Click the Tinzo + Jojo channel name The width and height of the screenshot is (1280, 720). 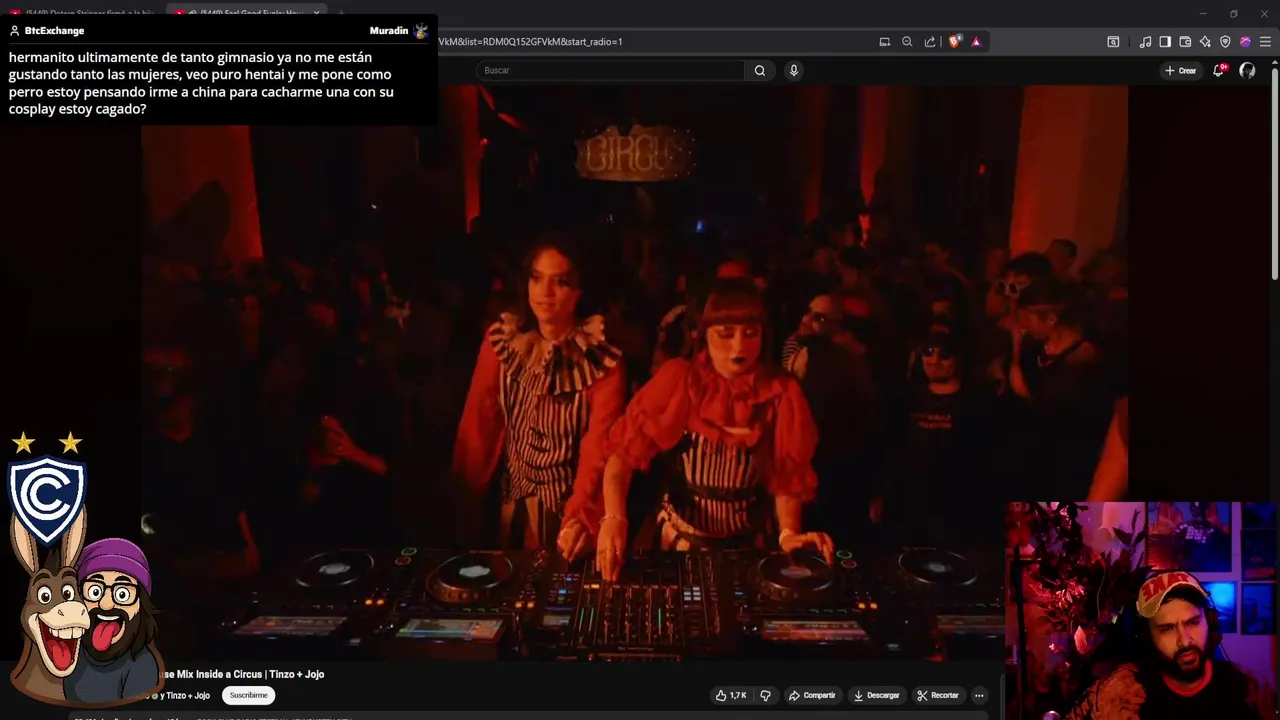tap(187, 695)
